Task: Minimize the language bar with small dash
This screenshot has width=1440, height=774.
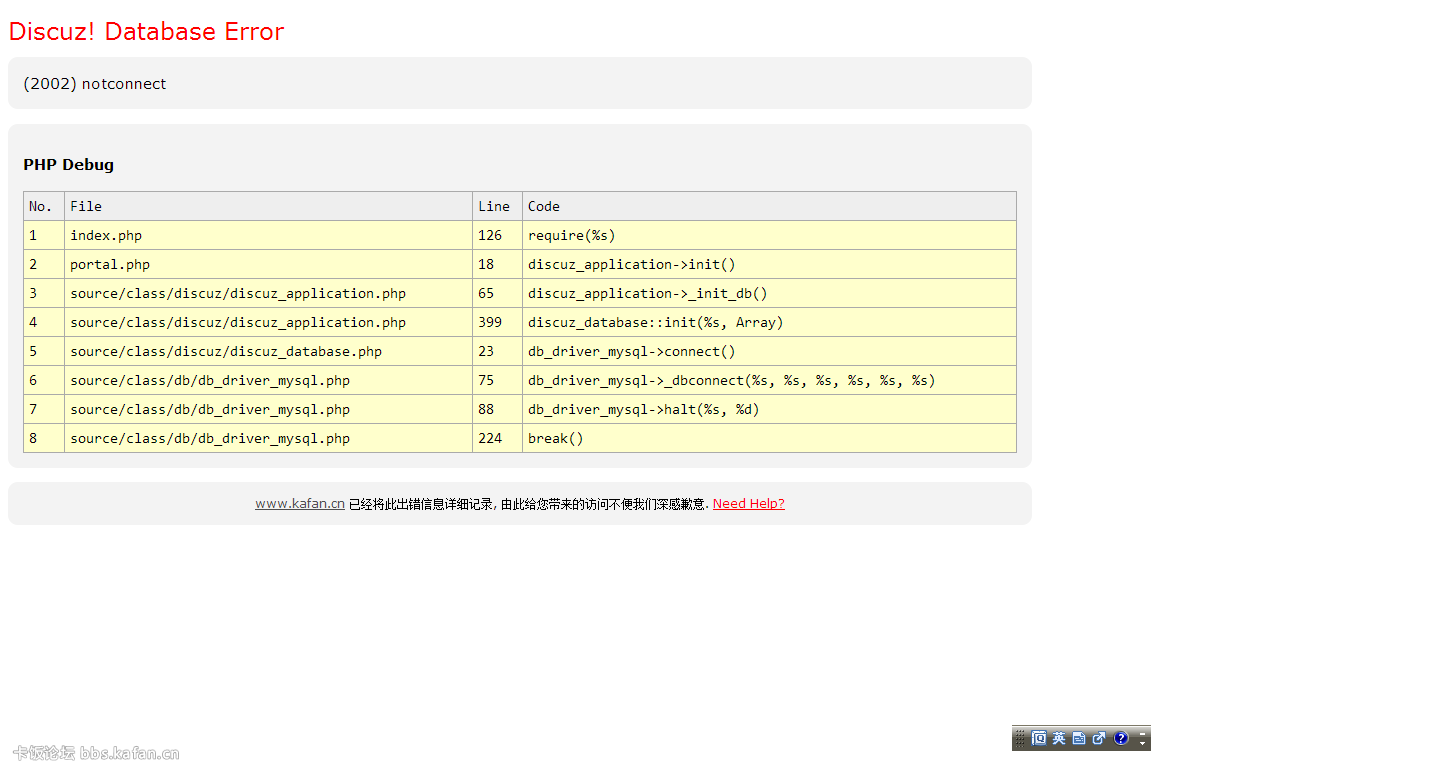Action: [x=1142, y=734]
